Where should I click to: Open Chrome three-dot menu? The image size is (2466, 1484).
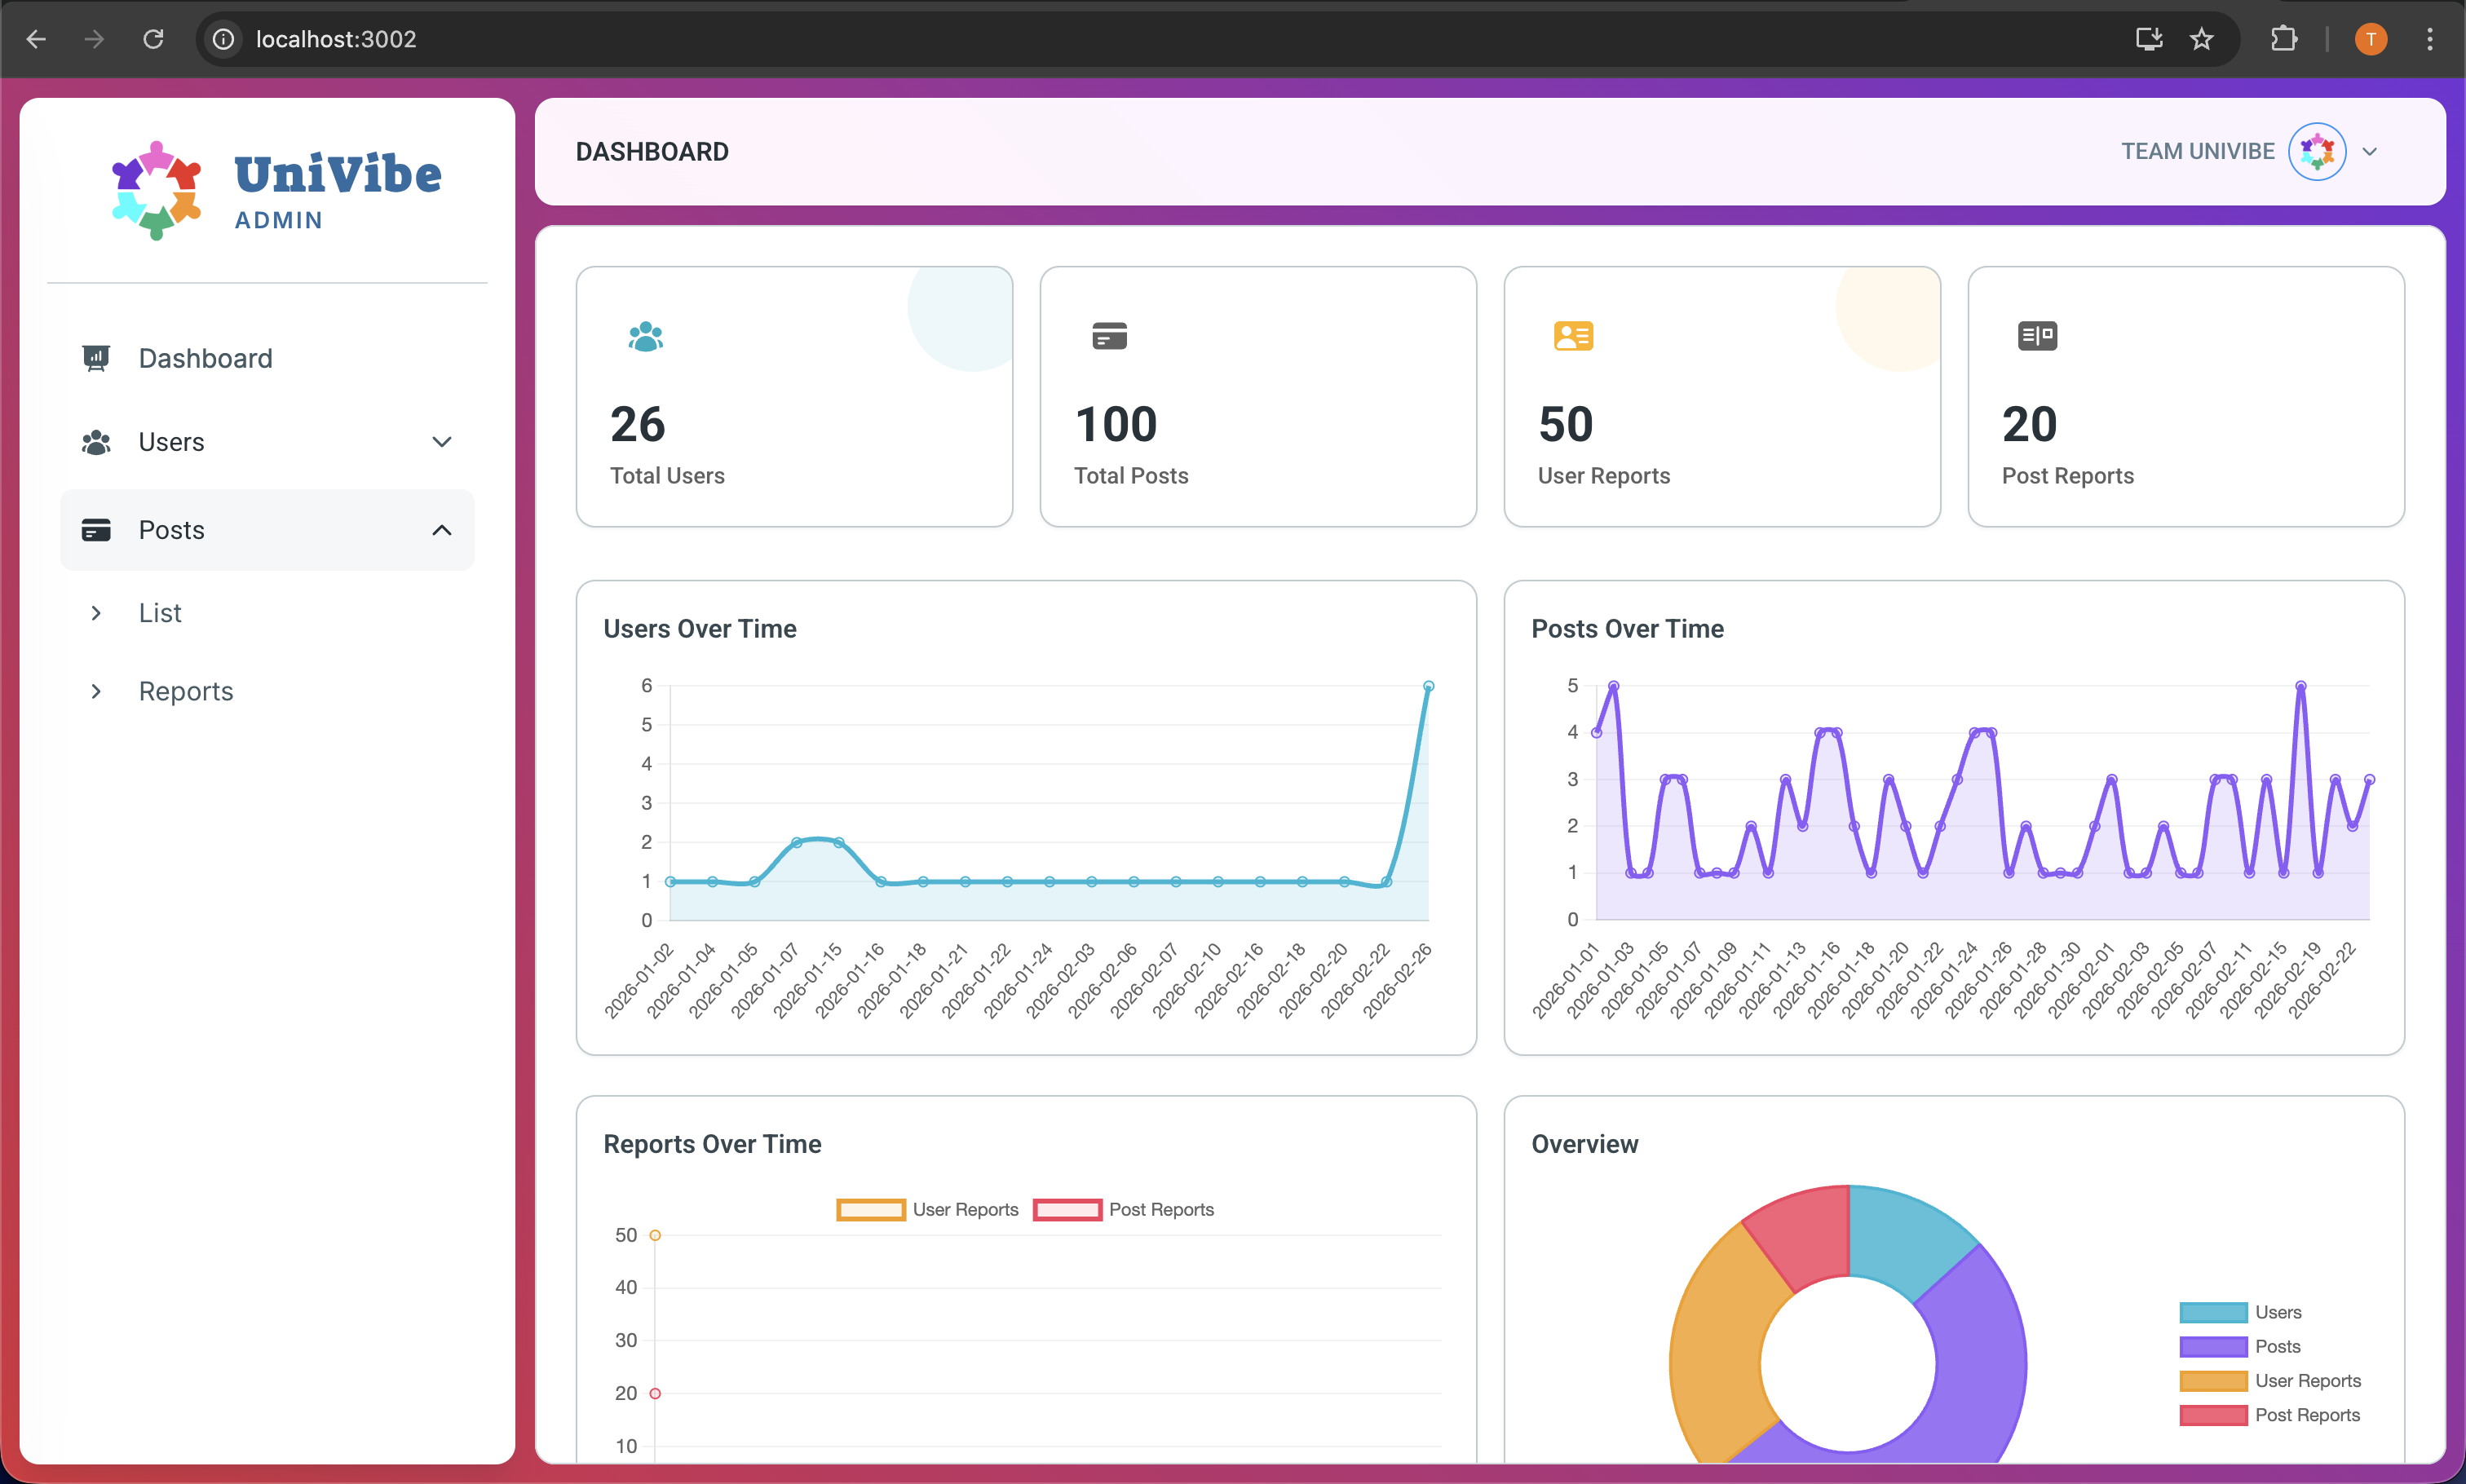[x=2430, y=39]
